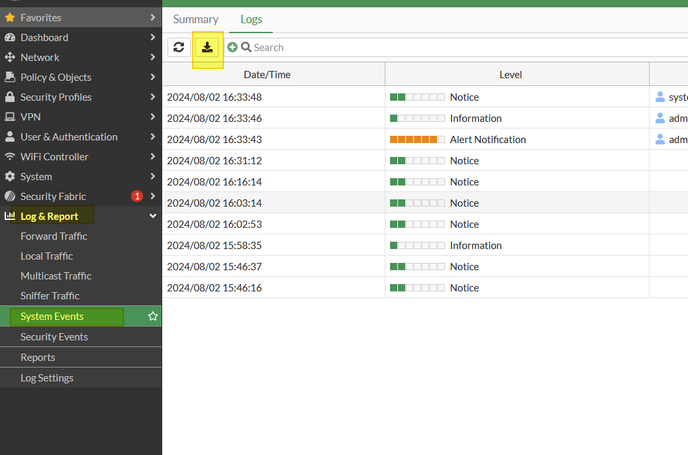688x455 pixels.
Task: Open the Reports page
Action: pos(38,357)
